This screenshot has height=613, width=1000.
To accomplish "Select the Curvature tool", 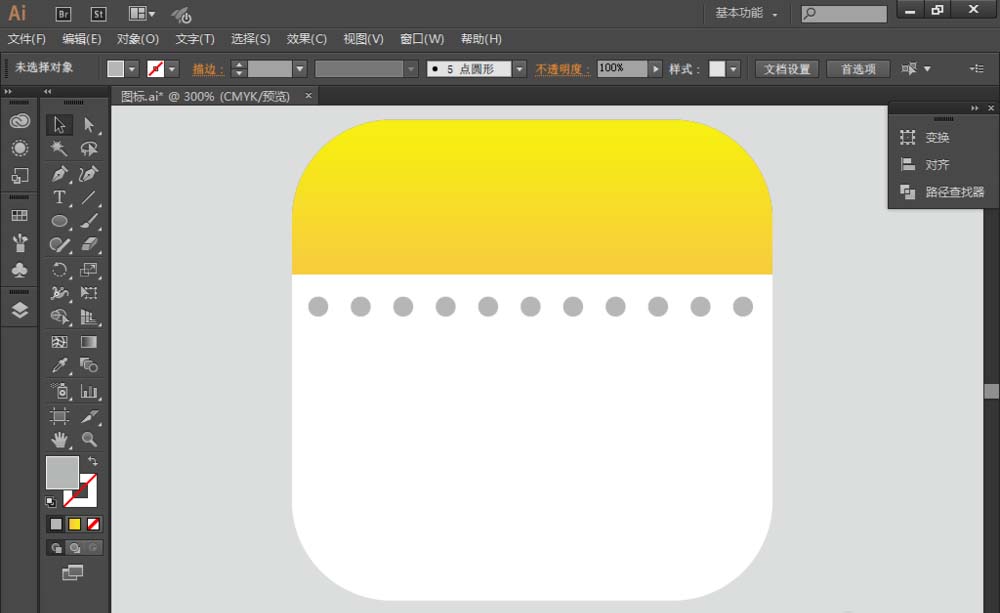I will click(89, 173).
